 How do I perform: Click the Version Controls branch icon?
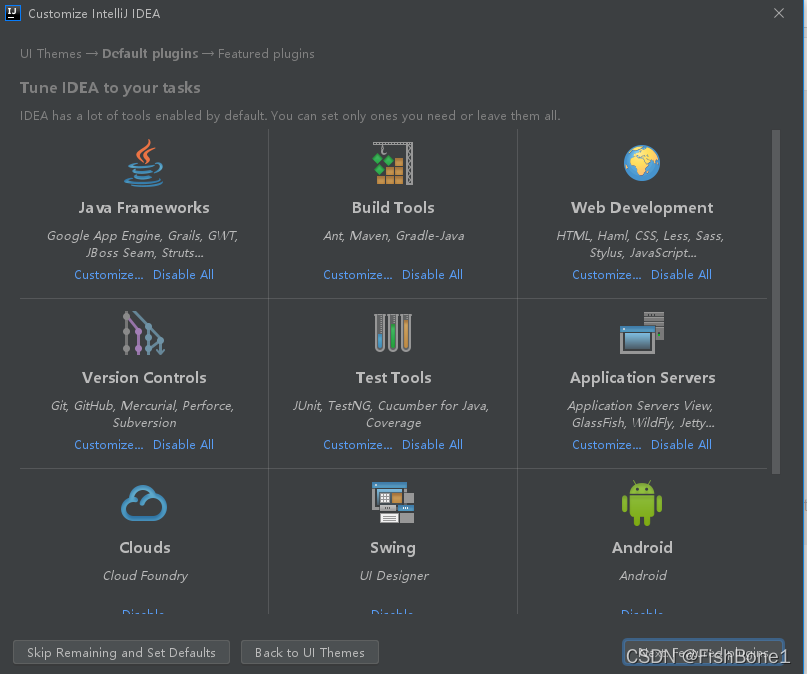coord(144,333)
